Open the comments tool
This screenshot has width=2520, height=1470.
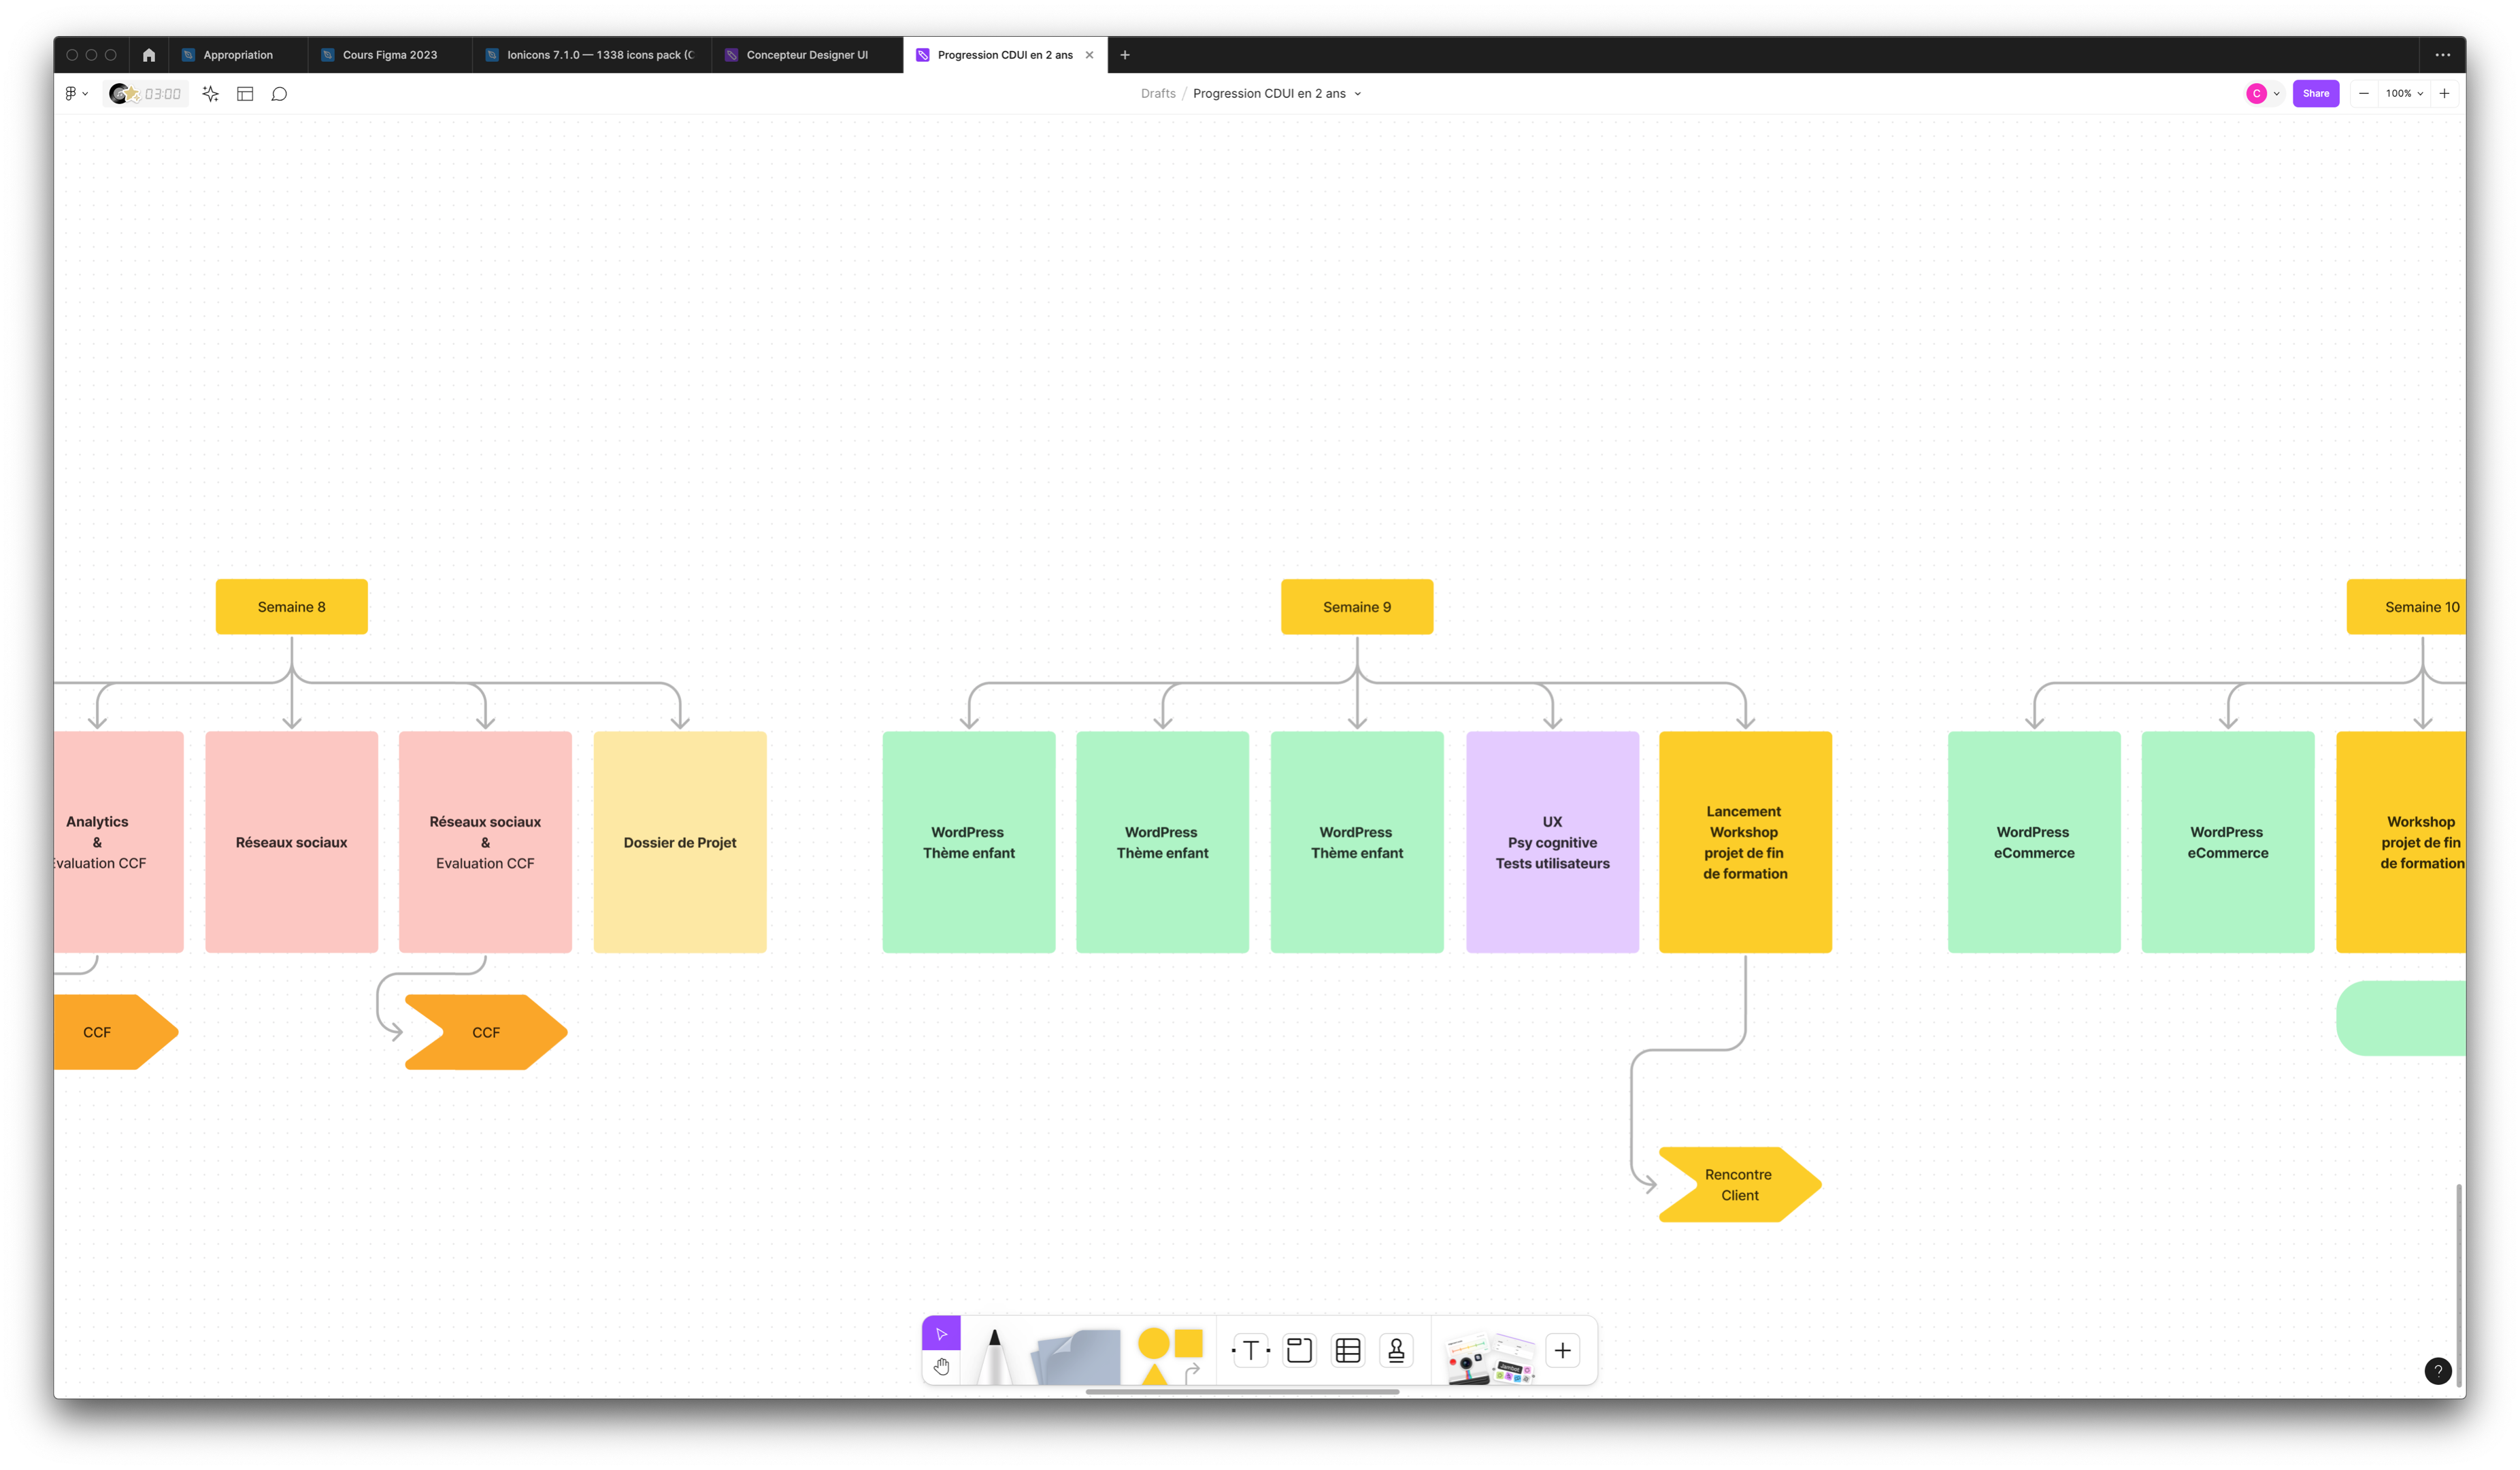point(280,94)
